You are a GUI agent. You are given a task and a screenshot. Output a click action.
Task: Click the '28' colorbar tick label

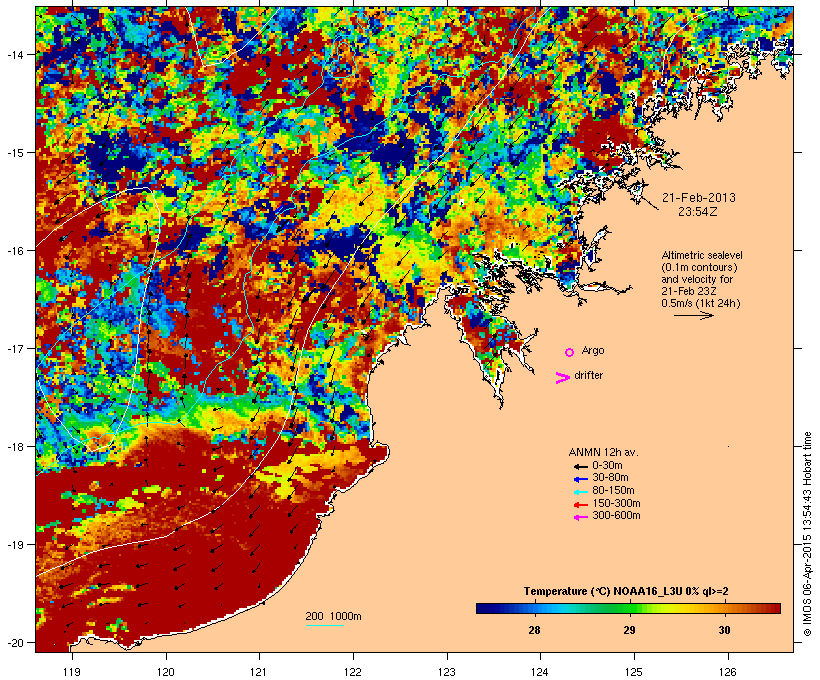534,630
